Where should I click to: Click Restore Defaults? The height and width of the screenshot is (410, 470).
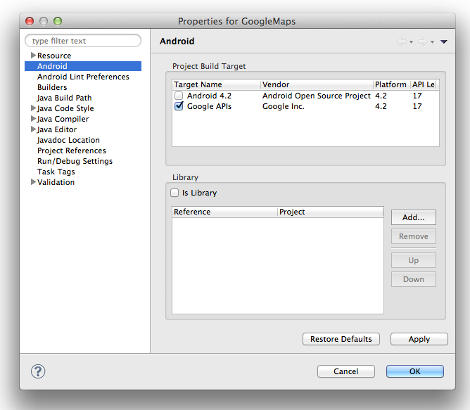(341, 339)
